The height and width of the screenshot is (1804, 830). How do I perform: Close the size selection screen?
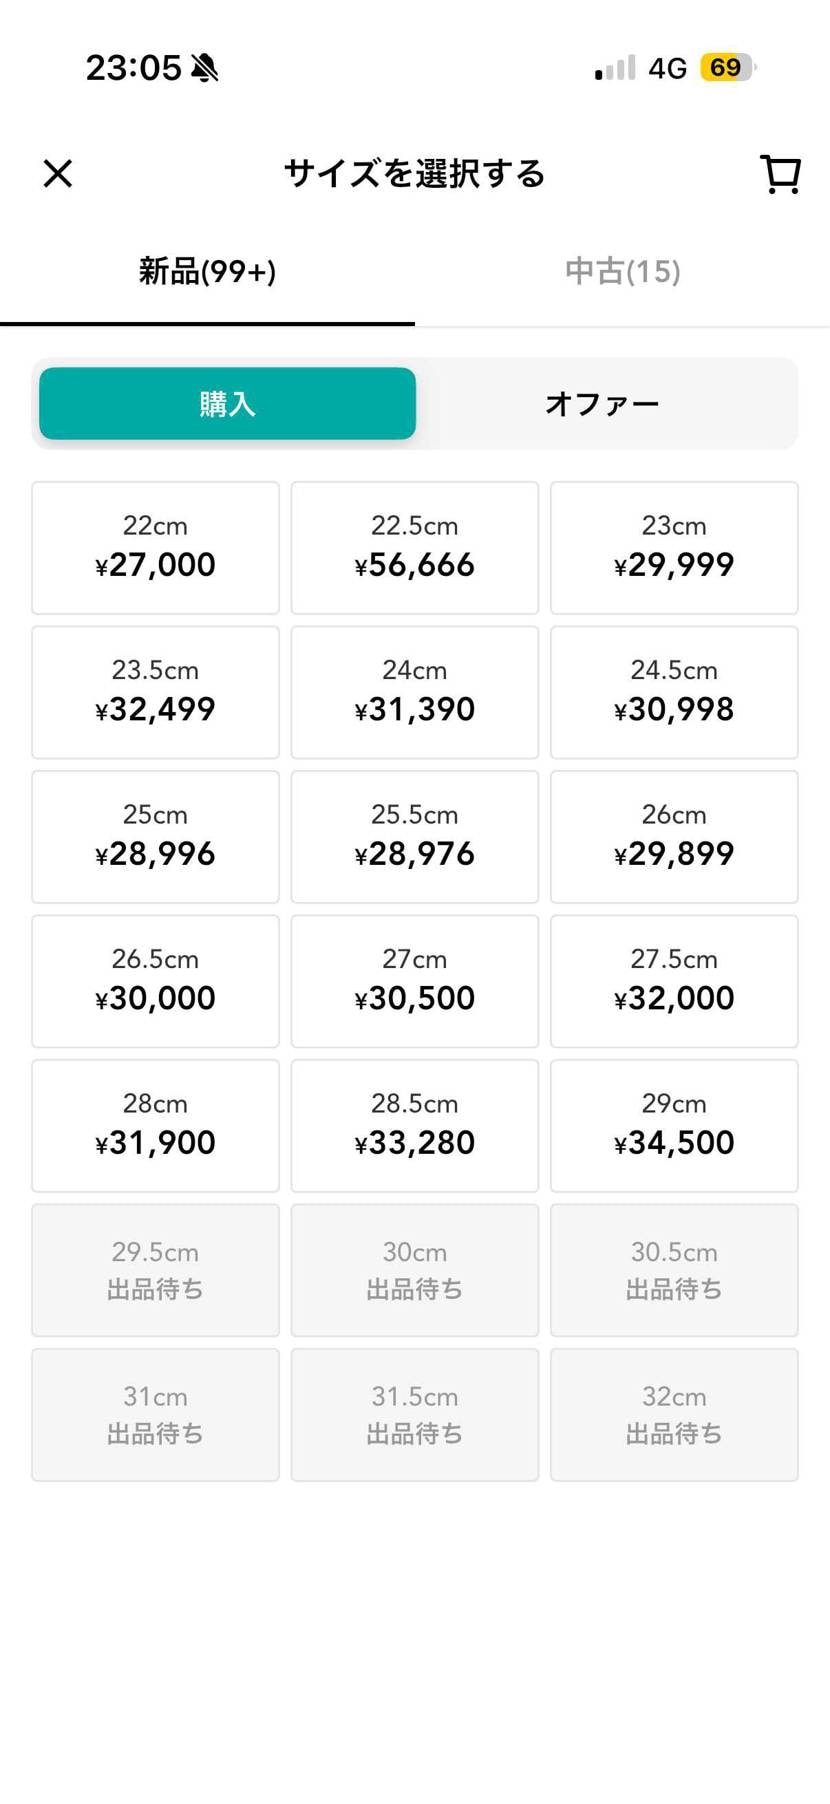coord(58,173)
